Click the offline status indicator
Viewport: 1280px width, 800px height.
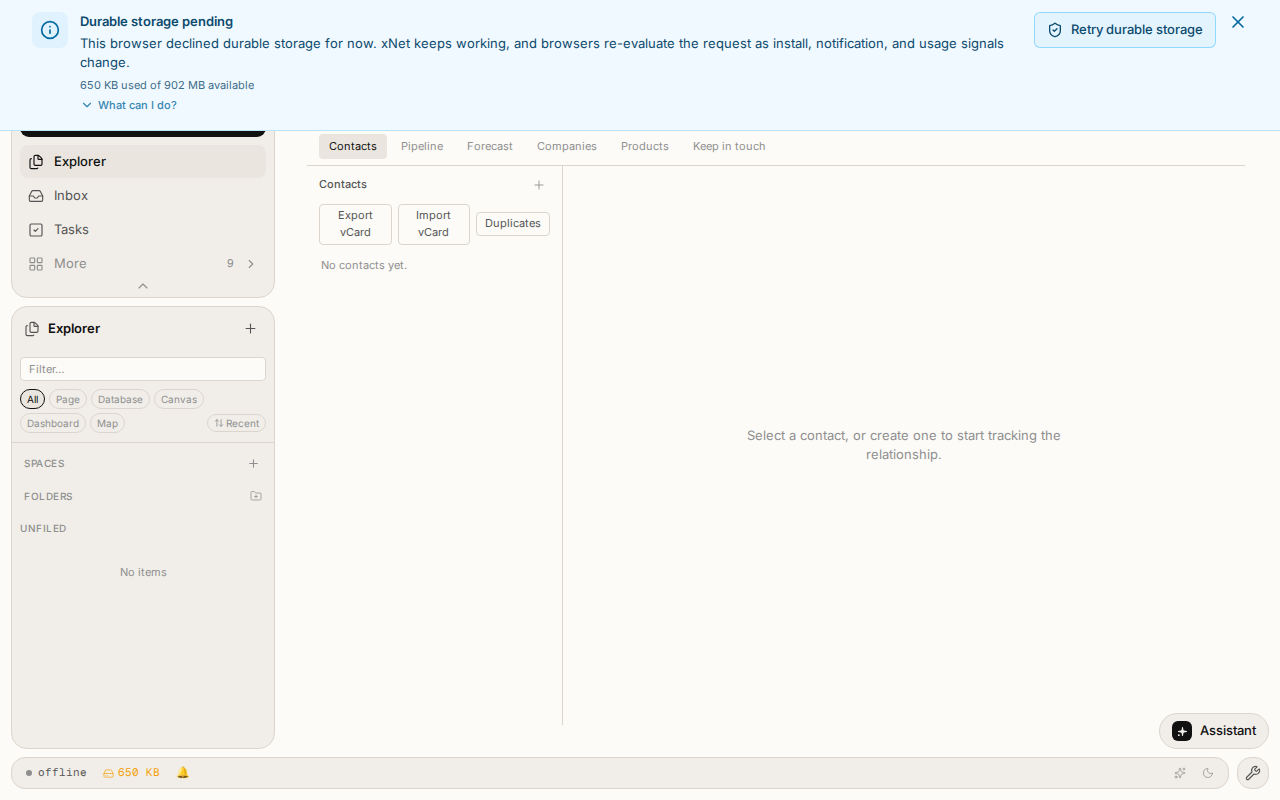point(56,773)
